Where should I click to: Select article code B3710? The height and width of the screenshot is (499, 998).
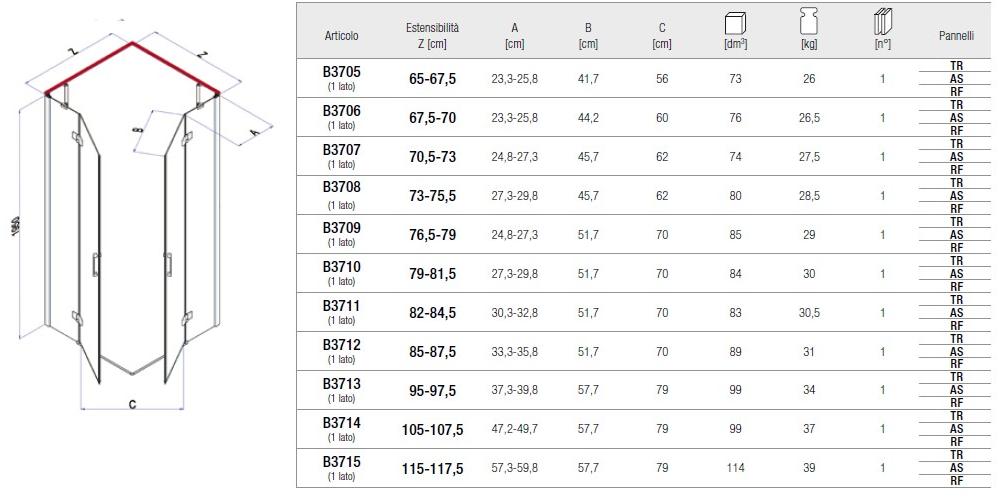(341, 267)
